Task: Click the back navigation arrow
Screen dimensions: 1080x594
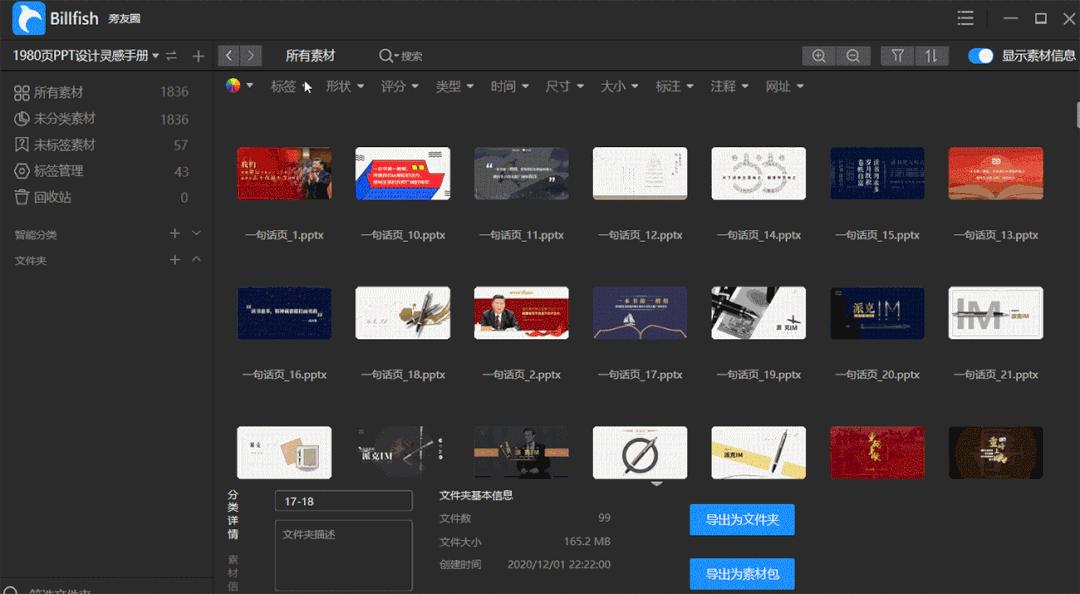Action: point(228,55)
